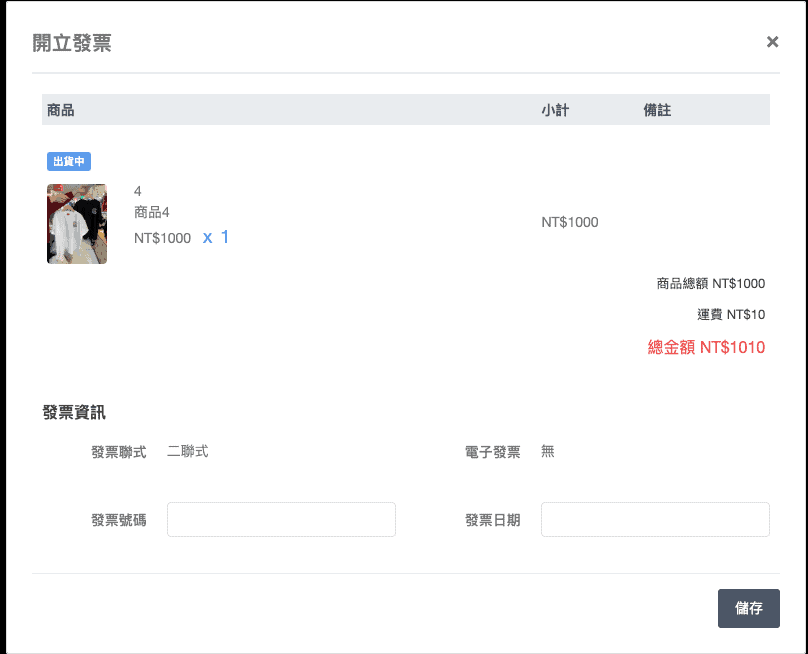Click the product number 4 above 商品4

point(138,191)
